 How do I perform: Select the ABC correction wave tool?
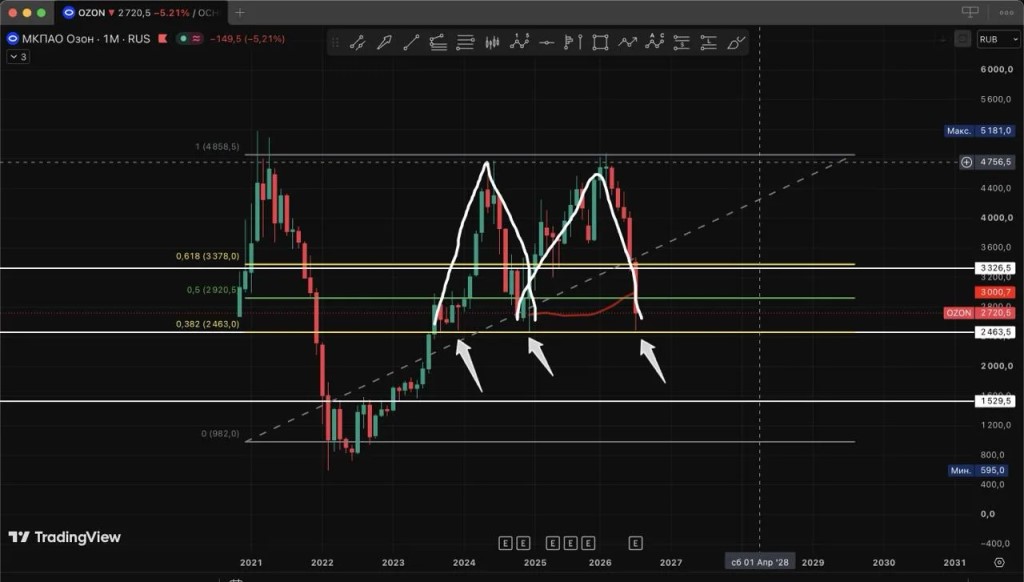[654, 42]
